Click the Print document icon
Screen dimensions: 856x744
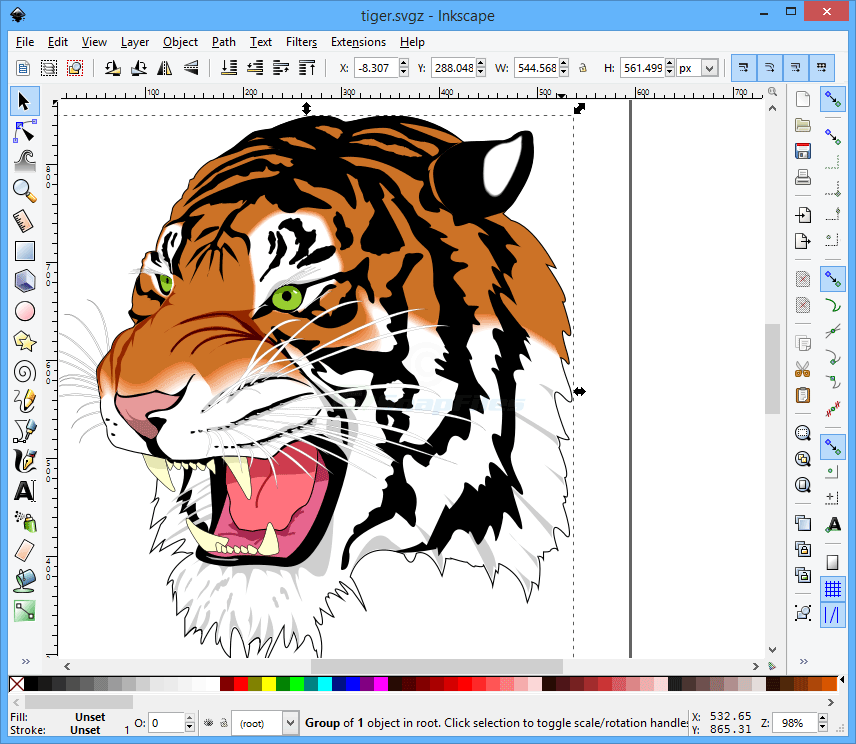(802, 178)
